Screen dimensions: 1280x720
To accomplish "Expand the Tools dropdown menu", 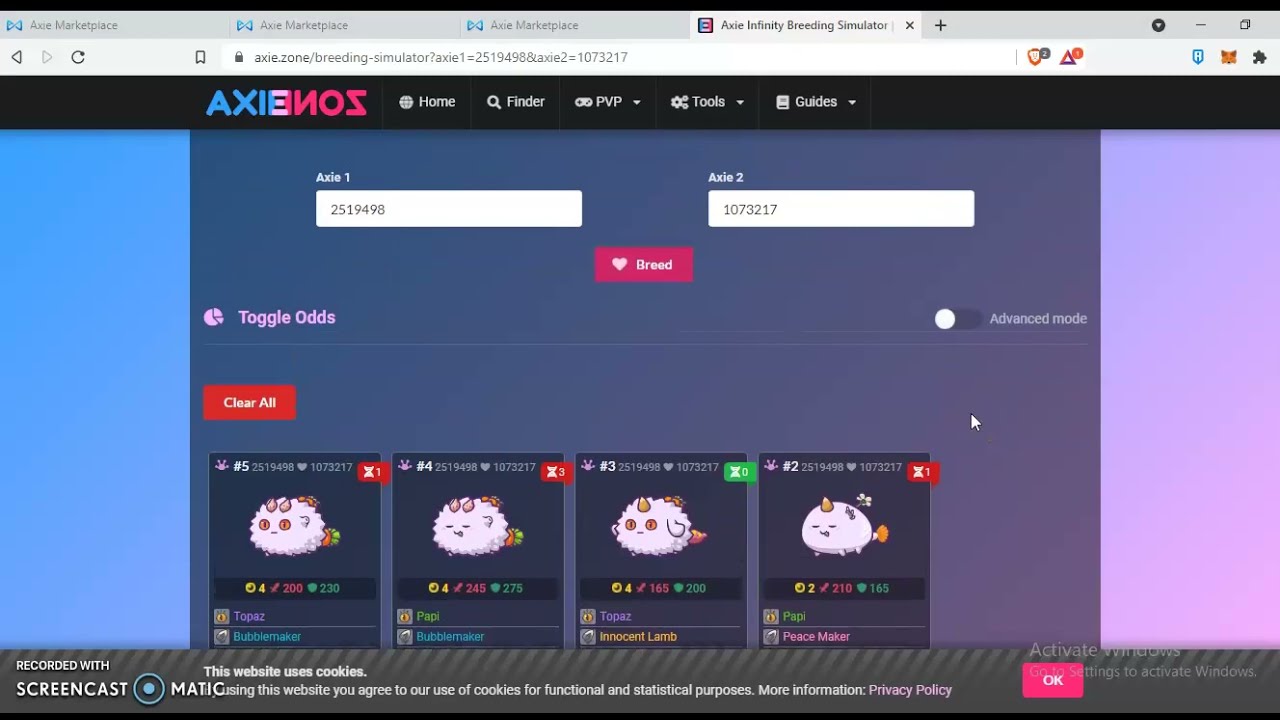I will point(708,102).
